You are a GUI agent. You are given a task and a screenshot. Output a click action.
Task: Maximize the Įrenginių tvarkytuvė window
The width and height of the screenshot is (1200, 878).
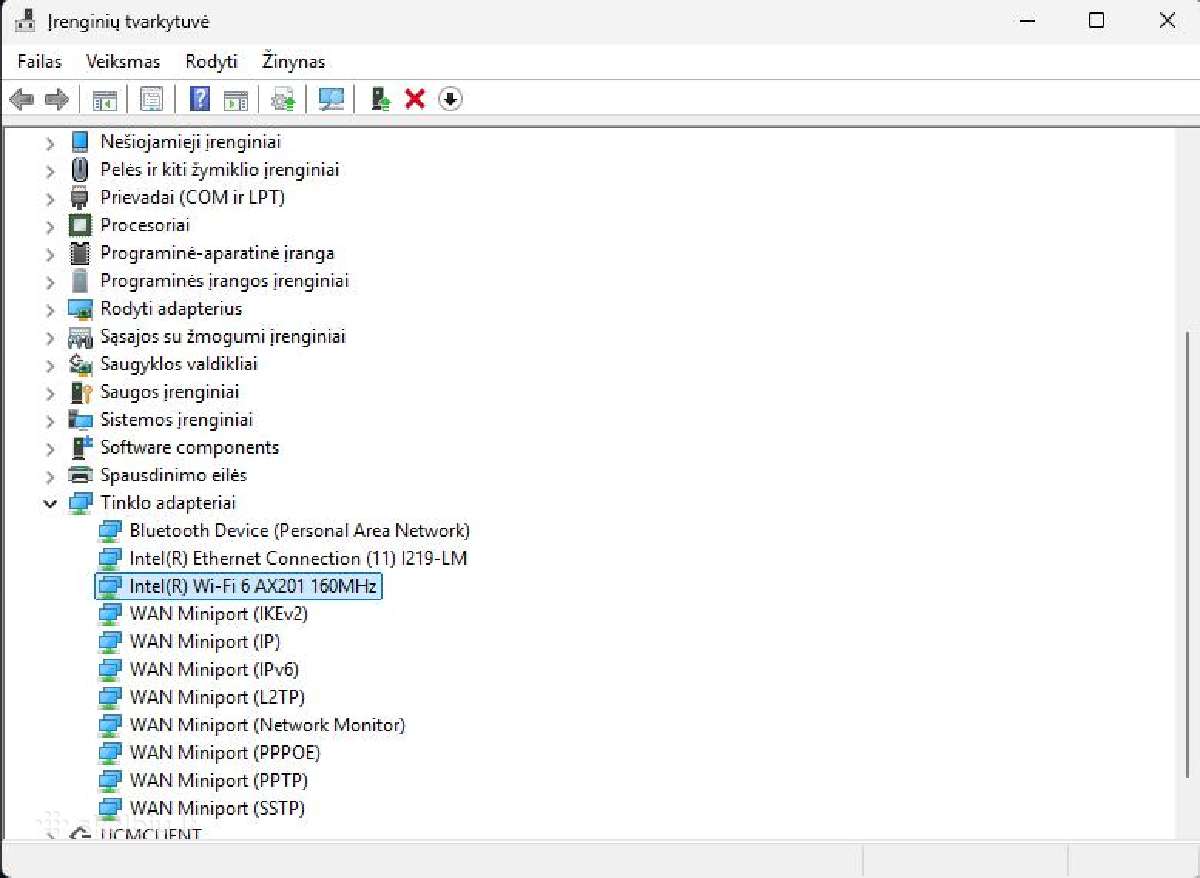pyautogui.click(x=1096, y=20)
